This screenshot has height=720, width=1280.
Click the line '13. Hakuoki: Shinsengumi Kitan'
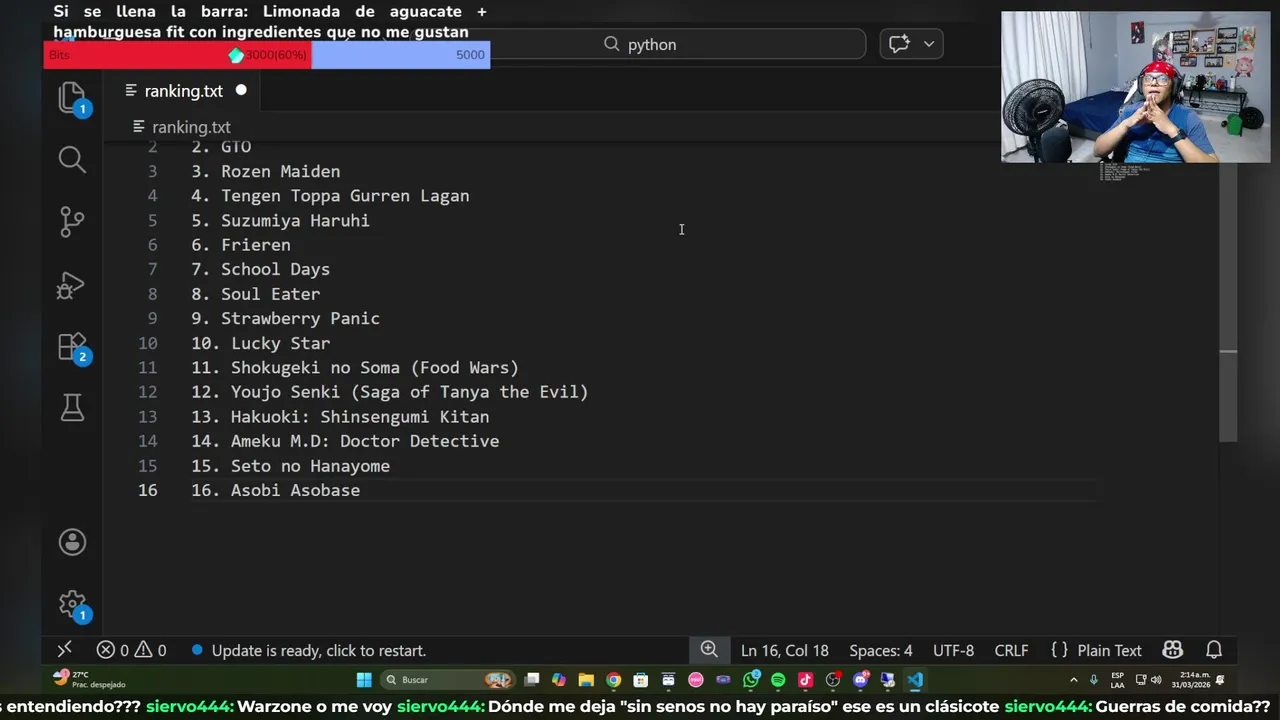click(340, 416)
